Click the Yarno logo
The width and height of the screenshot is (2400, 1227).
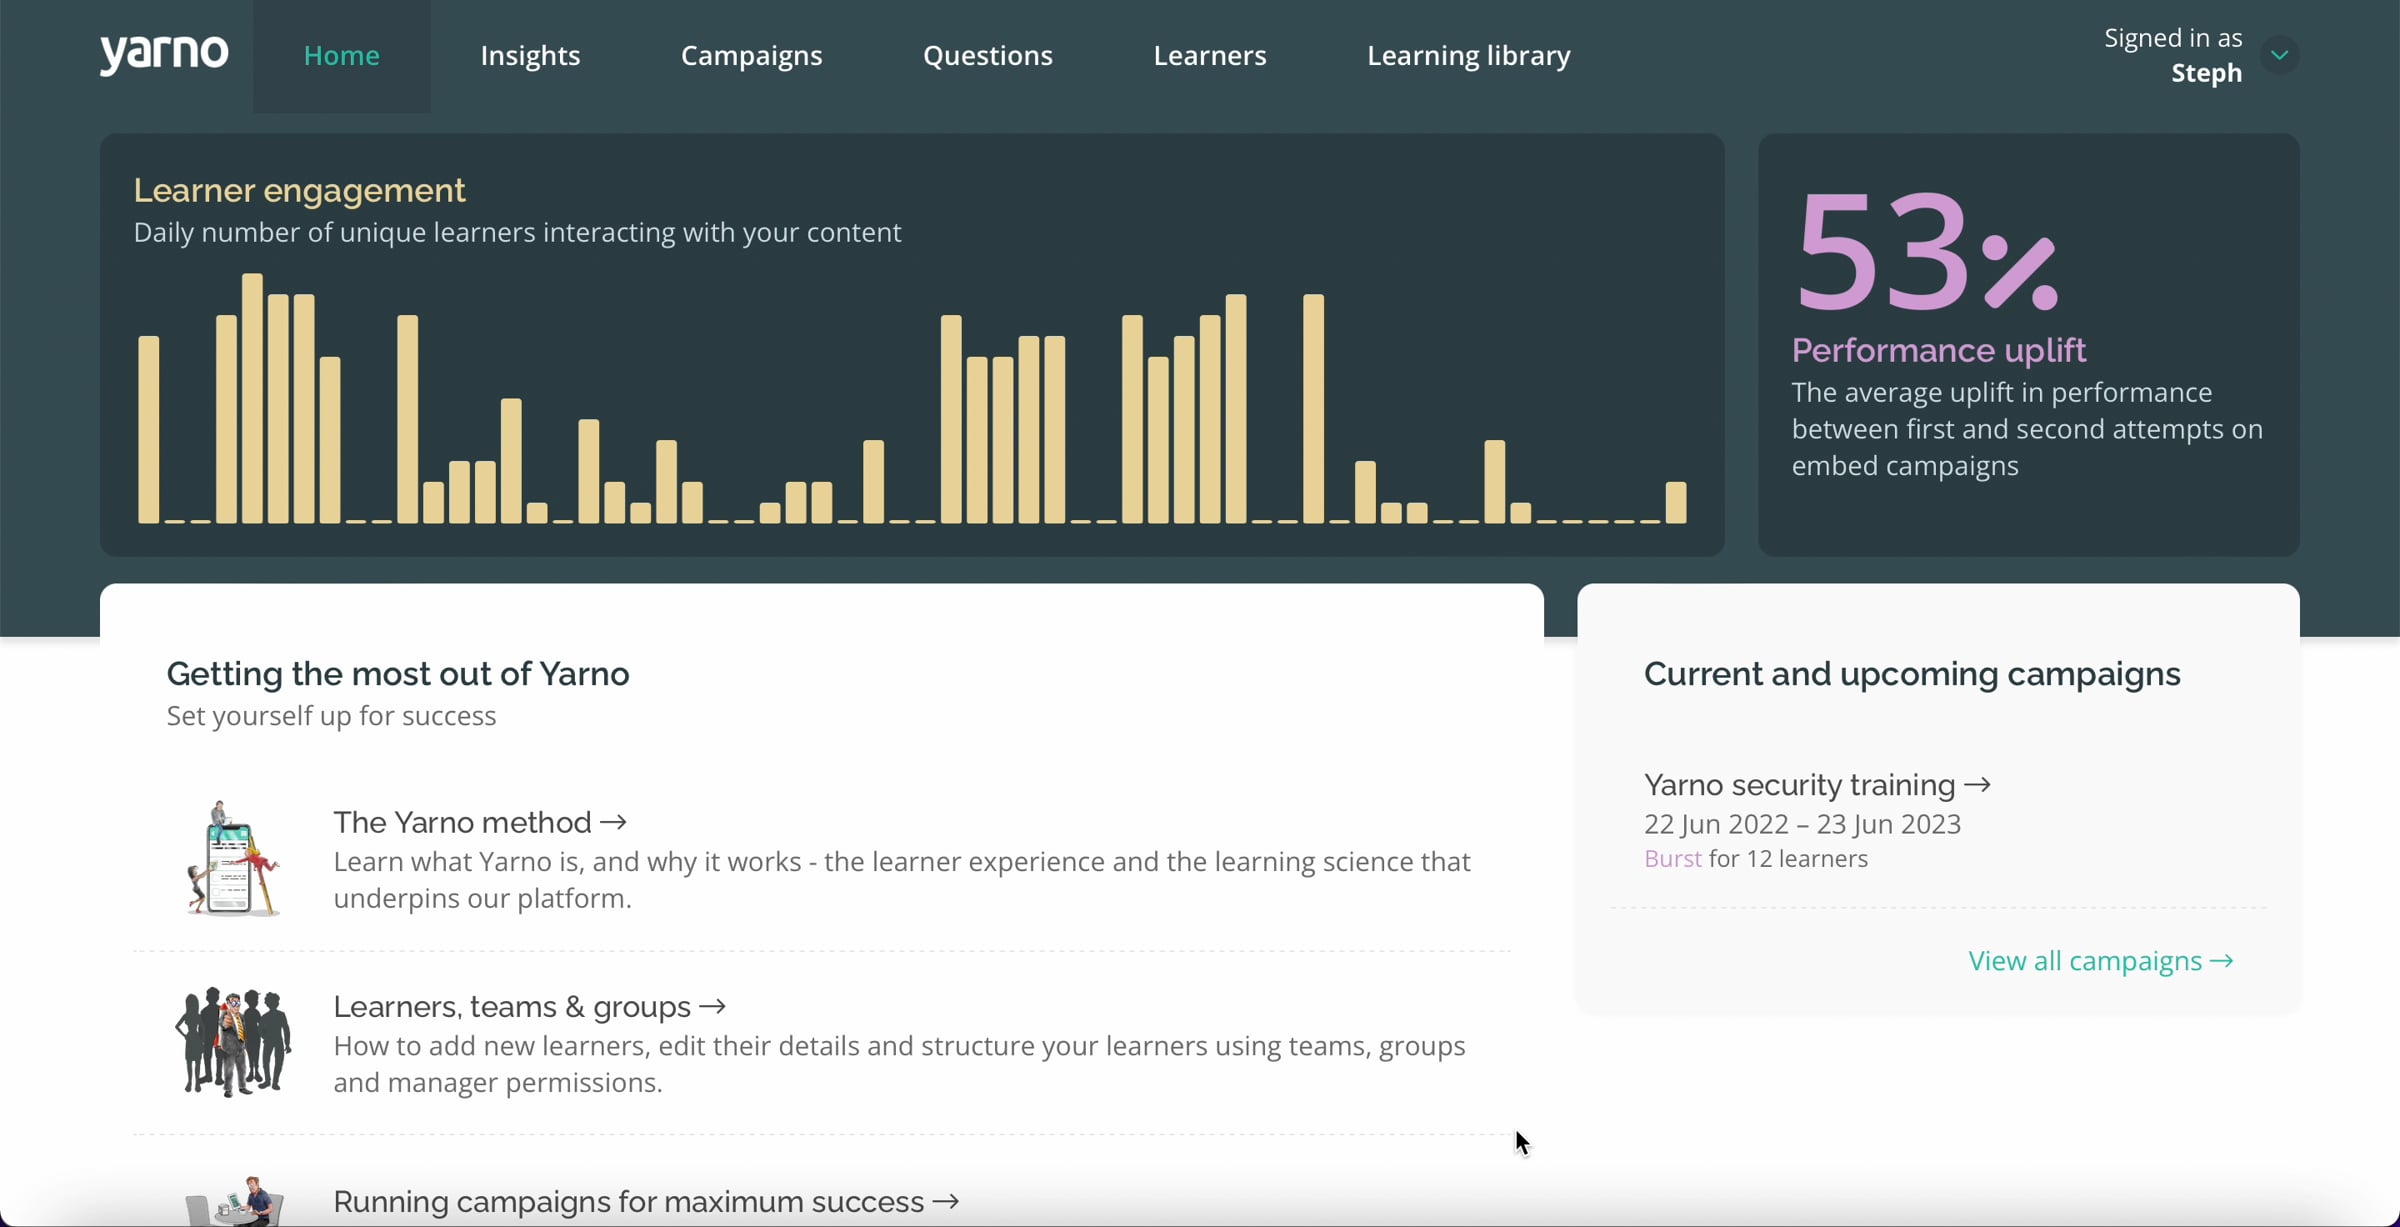click(164, 54)
